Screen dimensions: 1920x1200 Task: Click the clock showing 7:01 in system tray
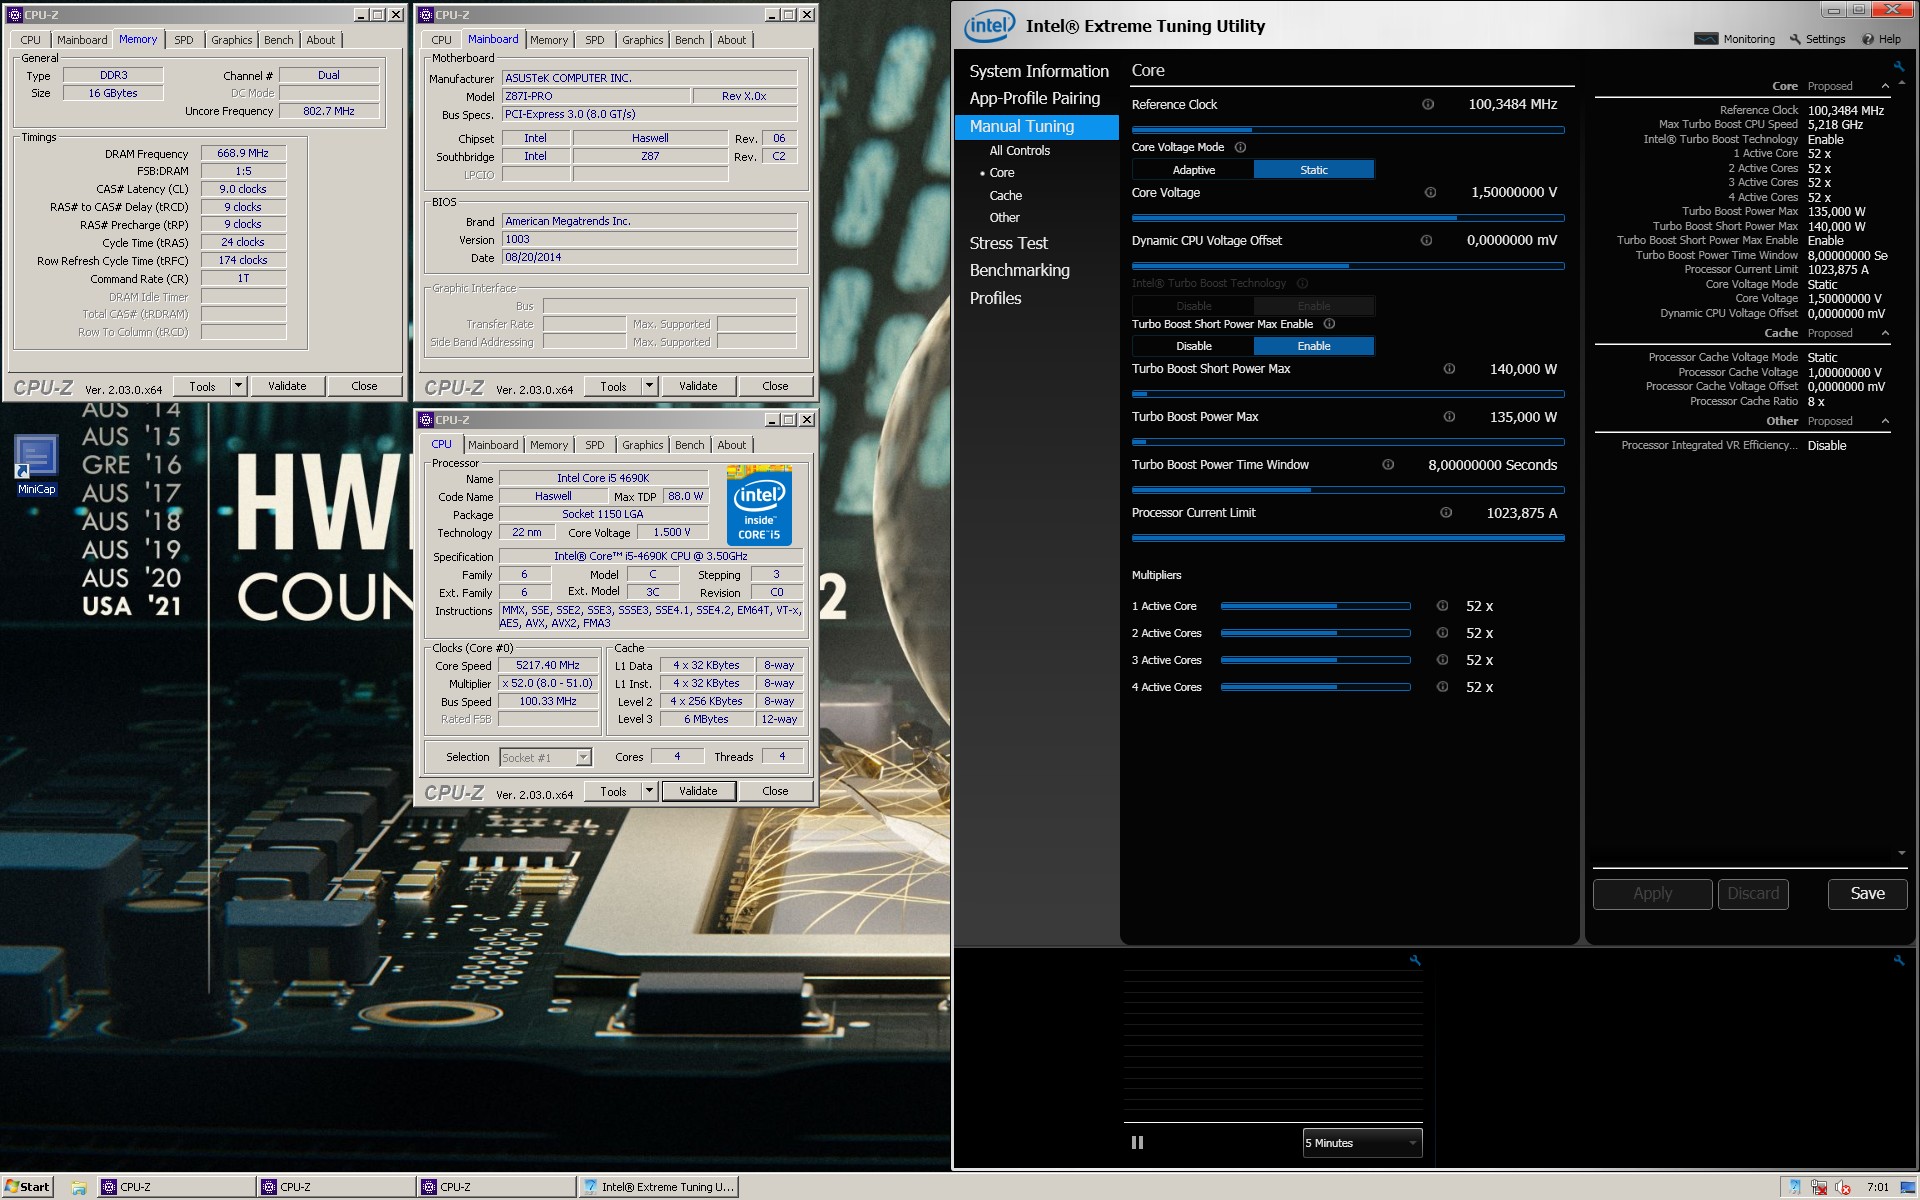(1877, 1187)
